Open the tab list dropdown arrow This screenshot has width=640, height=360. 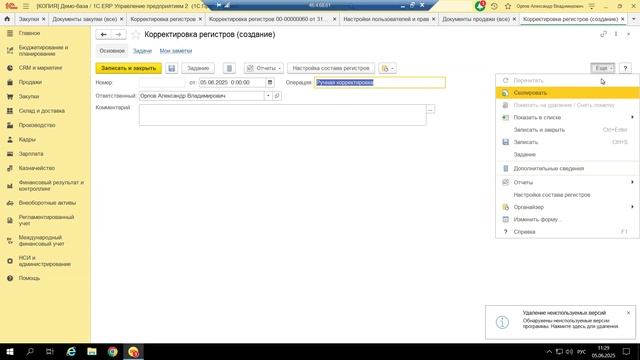pyautogui.click(x=633, y=19)
